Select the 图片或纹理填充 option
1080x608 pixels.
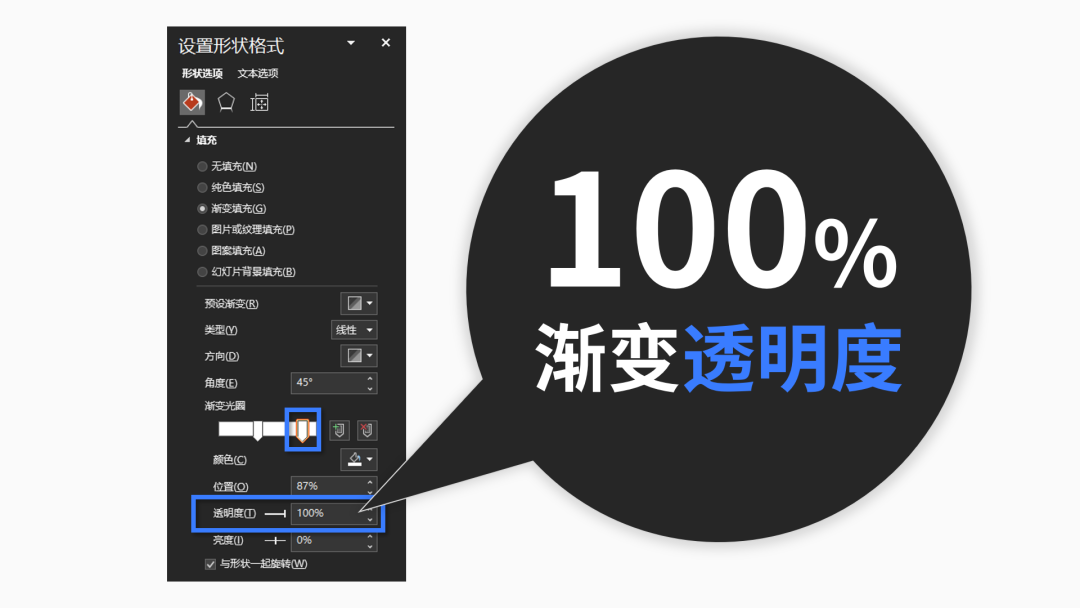[x=203, y=230]
